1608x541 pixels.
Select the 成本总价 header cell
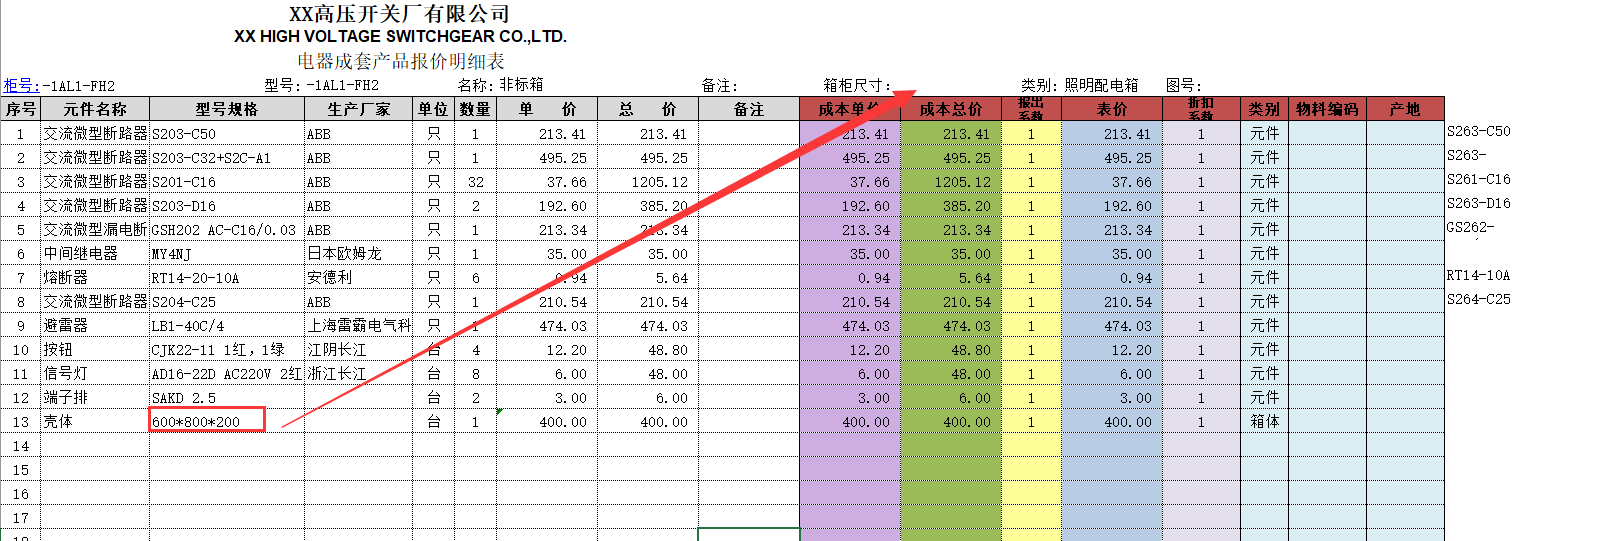click(x=951, y=109)
